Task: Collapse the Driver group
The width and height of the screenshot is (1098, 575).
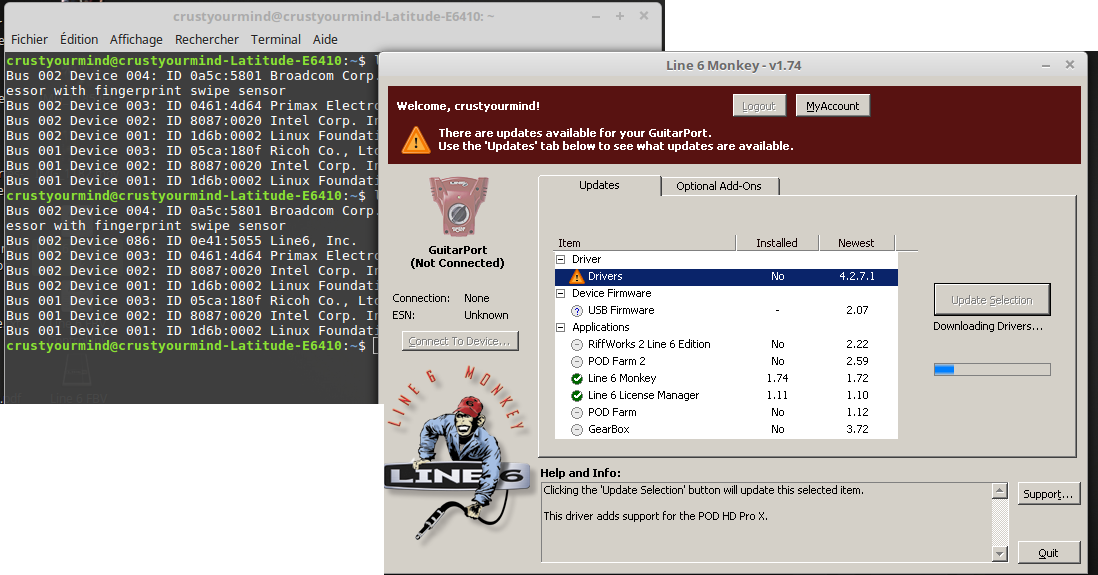Action: (561, 259)
